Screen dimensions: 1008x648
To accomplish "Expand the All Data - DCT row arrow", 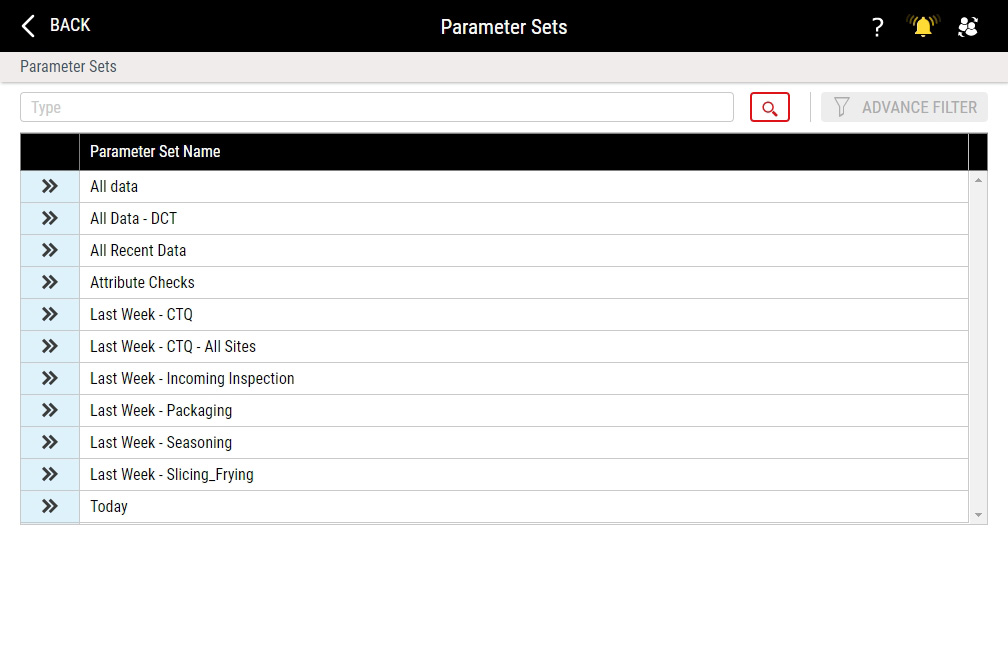I will tap(50, 219).
